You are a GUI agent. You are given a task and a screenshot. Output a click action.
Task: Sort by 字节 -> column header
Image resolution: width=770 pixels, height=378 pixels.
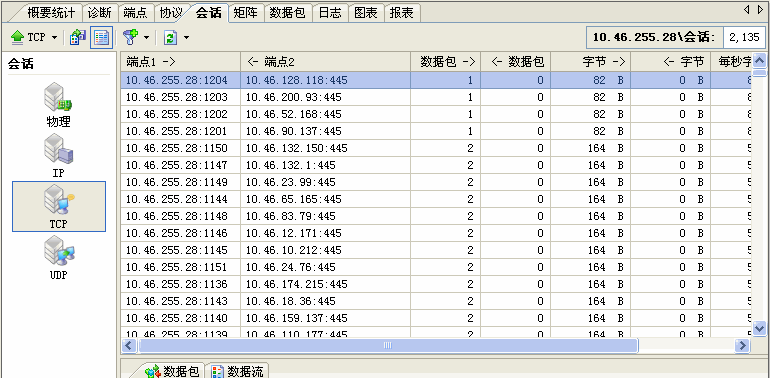coord(591,61)
